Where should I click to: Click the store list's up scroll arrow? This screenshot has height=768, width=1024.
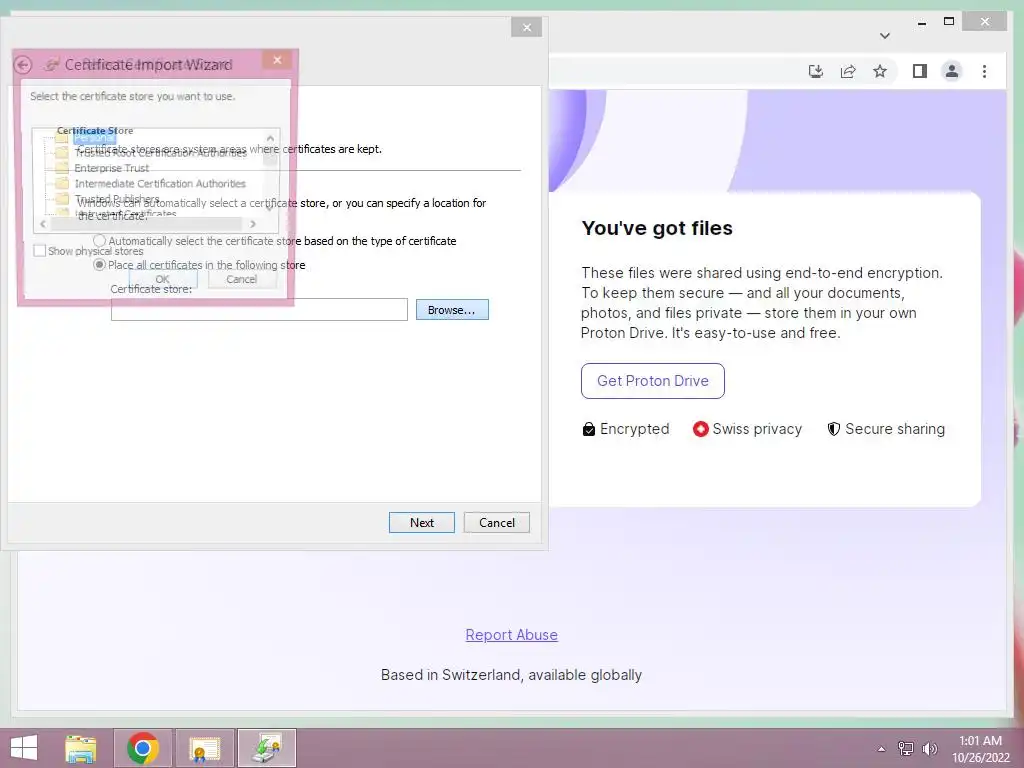[x=270, y=138]
